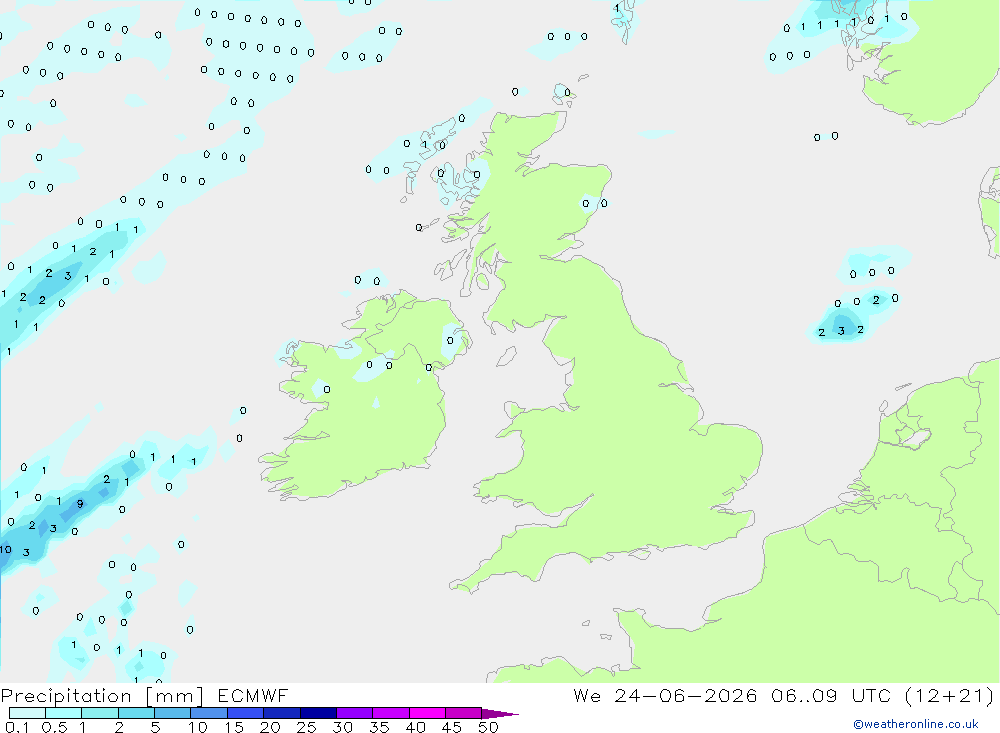The height and width of the screenshot is (733, 1000).
Task: Click the over-50 arrow tip of legend
Action: point(500,714)
